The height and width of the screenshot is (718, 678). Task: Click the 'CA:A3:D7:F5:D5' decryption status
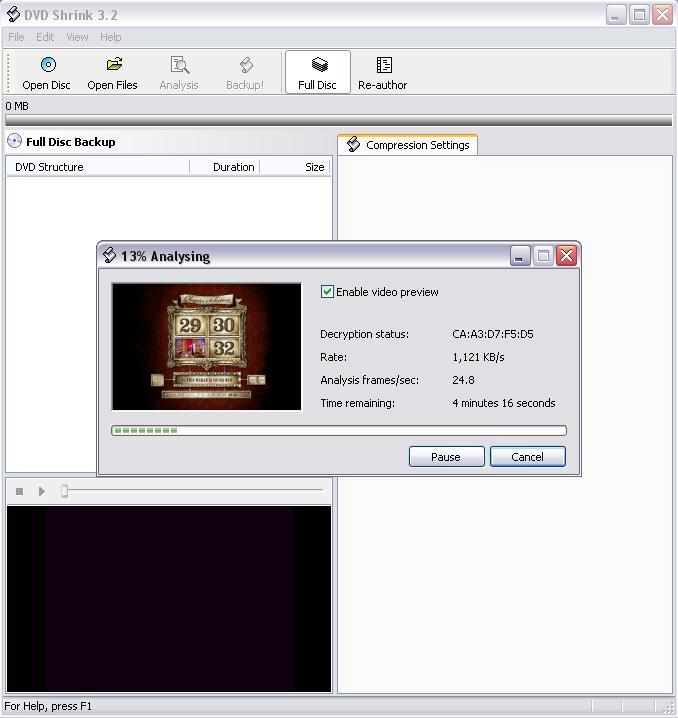click(x=493, y=334)
